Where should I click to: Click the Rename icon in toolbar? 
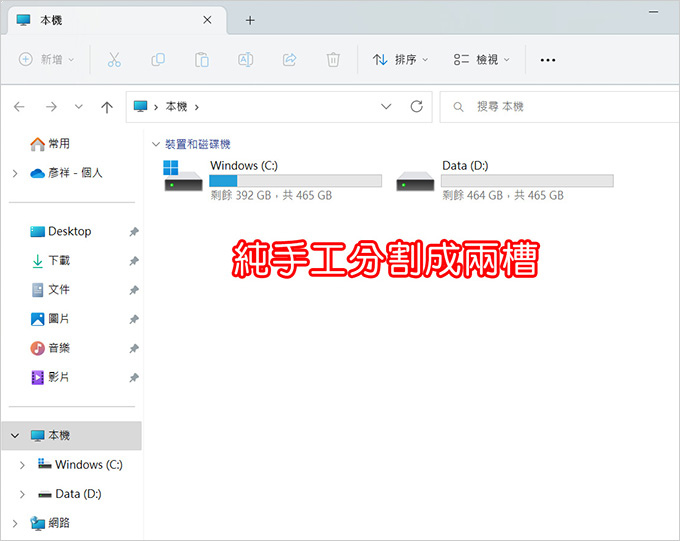pyautogui.click(x=245, y=60)
